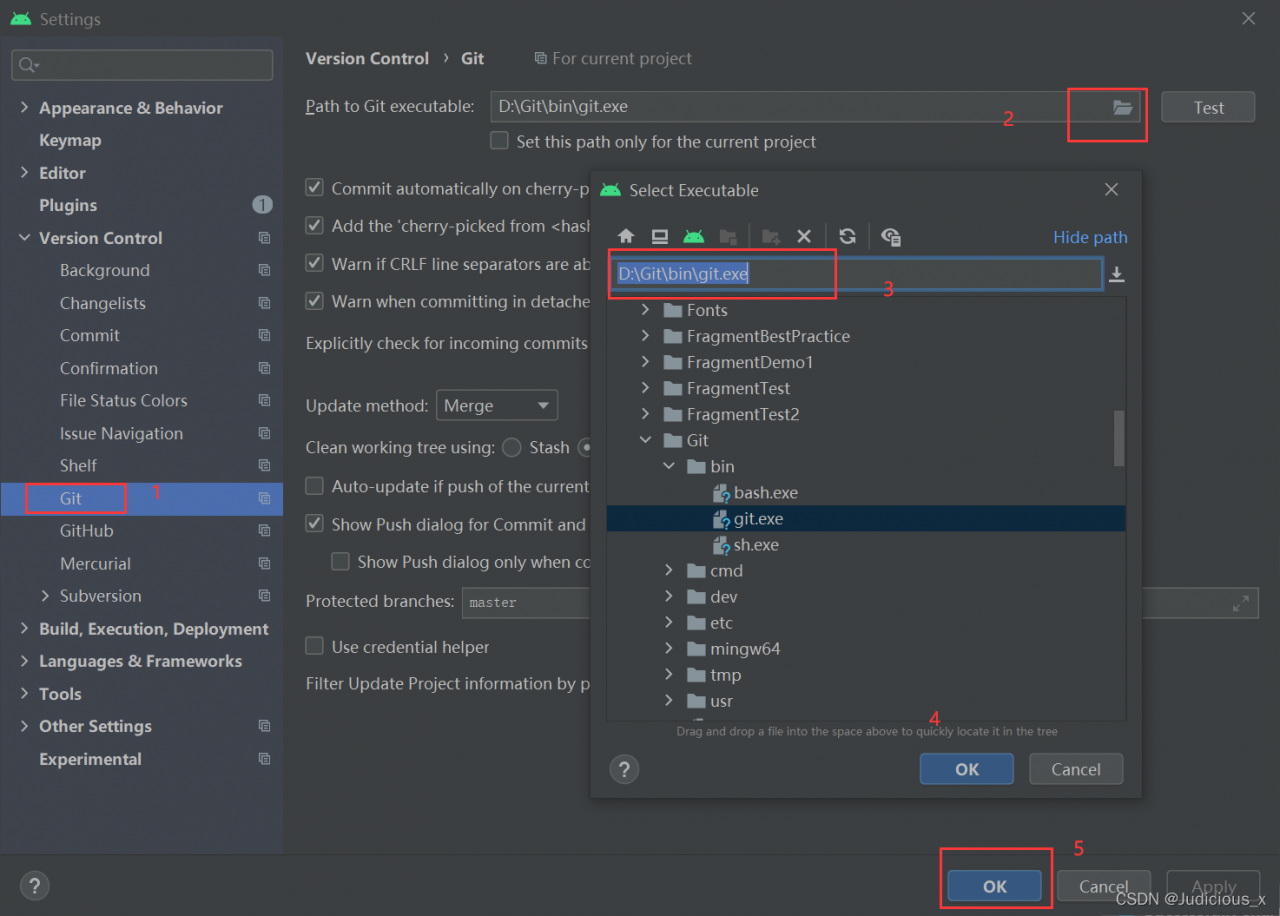This screenshot has width=1280, height=916.
Task: Click the expand icon in Protected branches field
Action: [x=1240, y=603]
